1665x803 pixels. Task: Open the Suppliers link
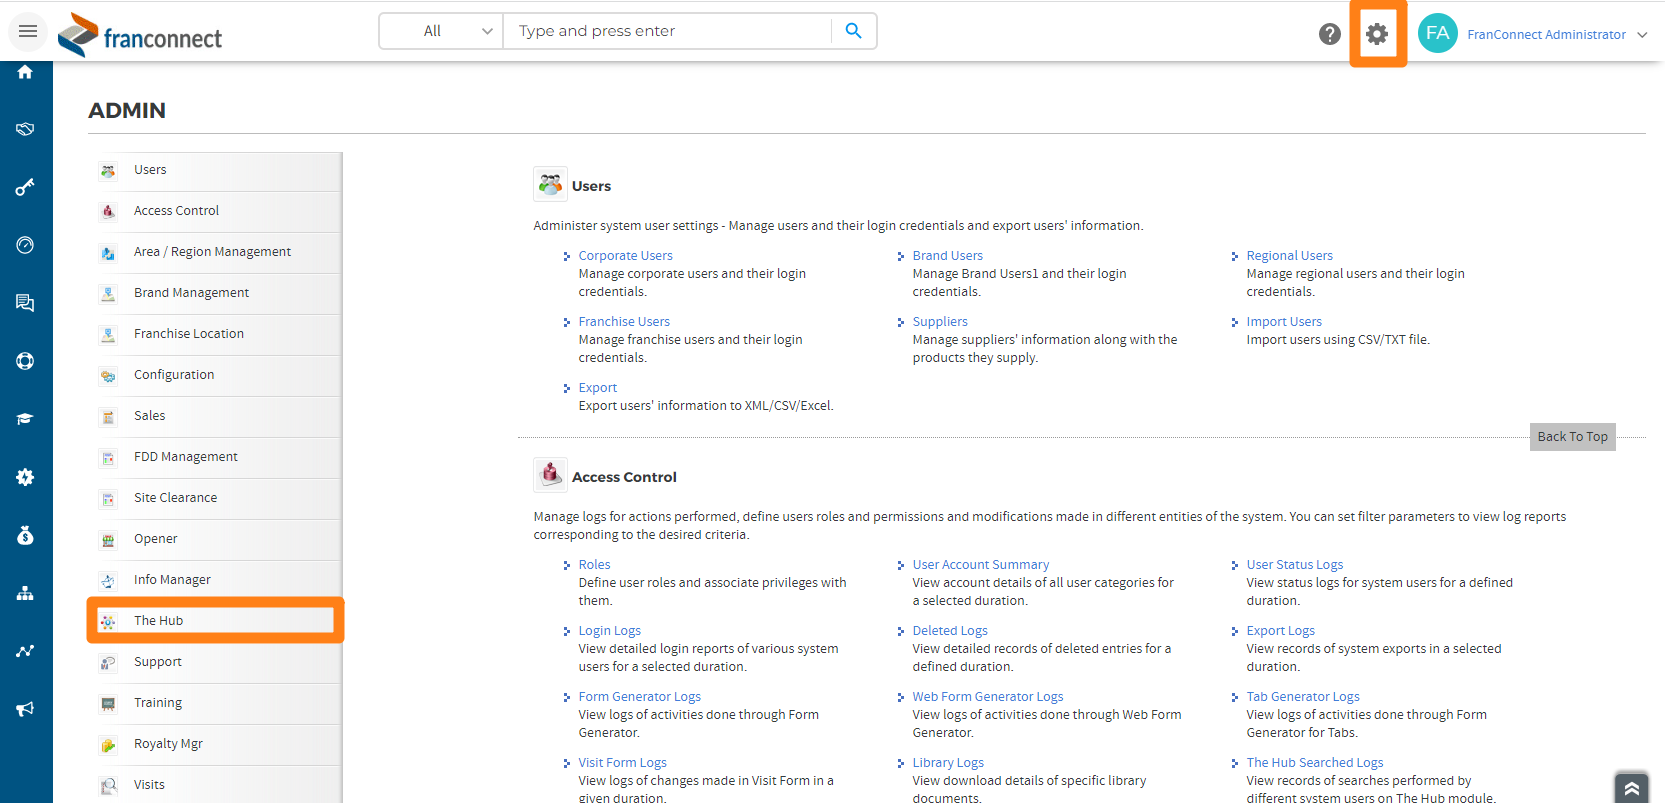(x=940, y=322)
